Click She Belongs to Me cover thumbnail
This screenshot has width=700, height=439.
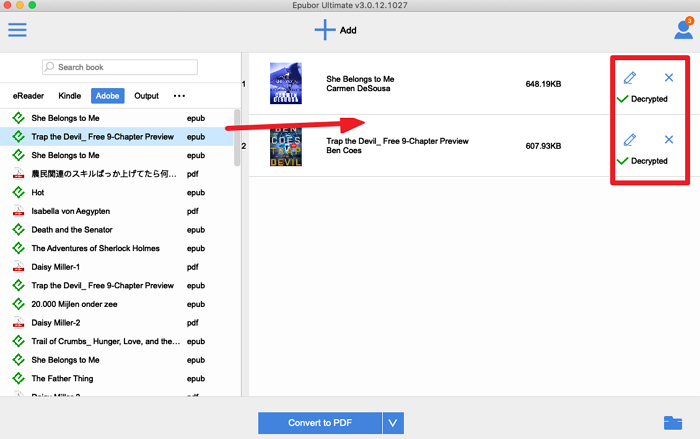tap(286, 84)
